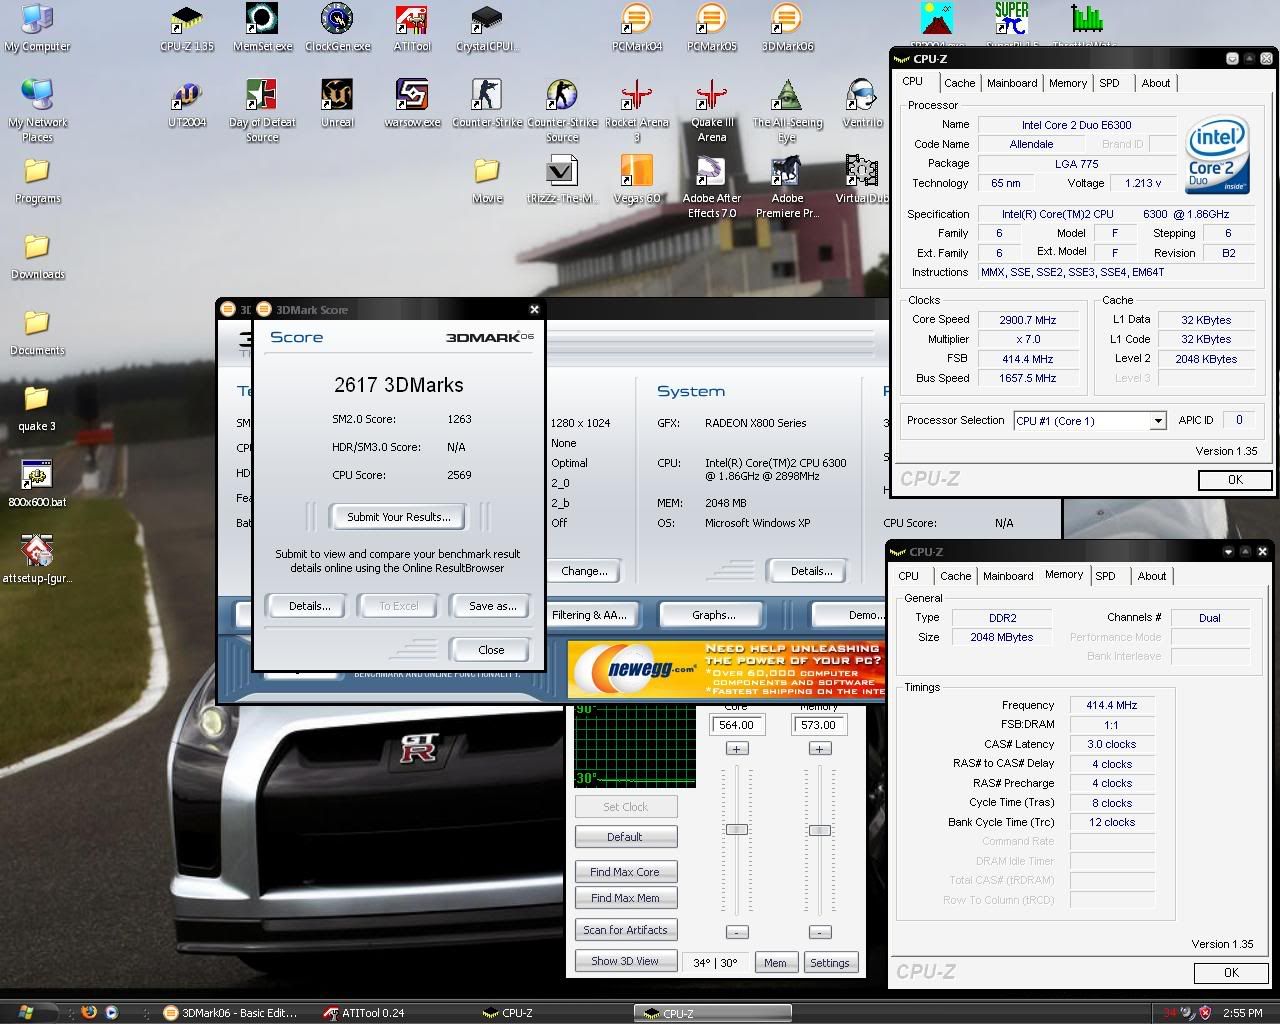
Task: Launch the Unreal desktop shortcut
Action: click(x=337, y=104)
